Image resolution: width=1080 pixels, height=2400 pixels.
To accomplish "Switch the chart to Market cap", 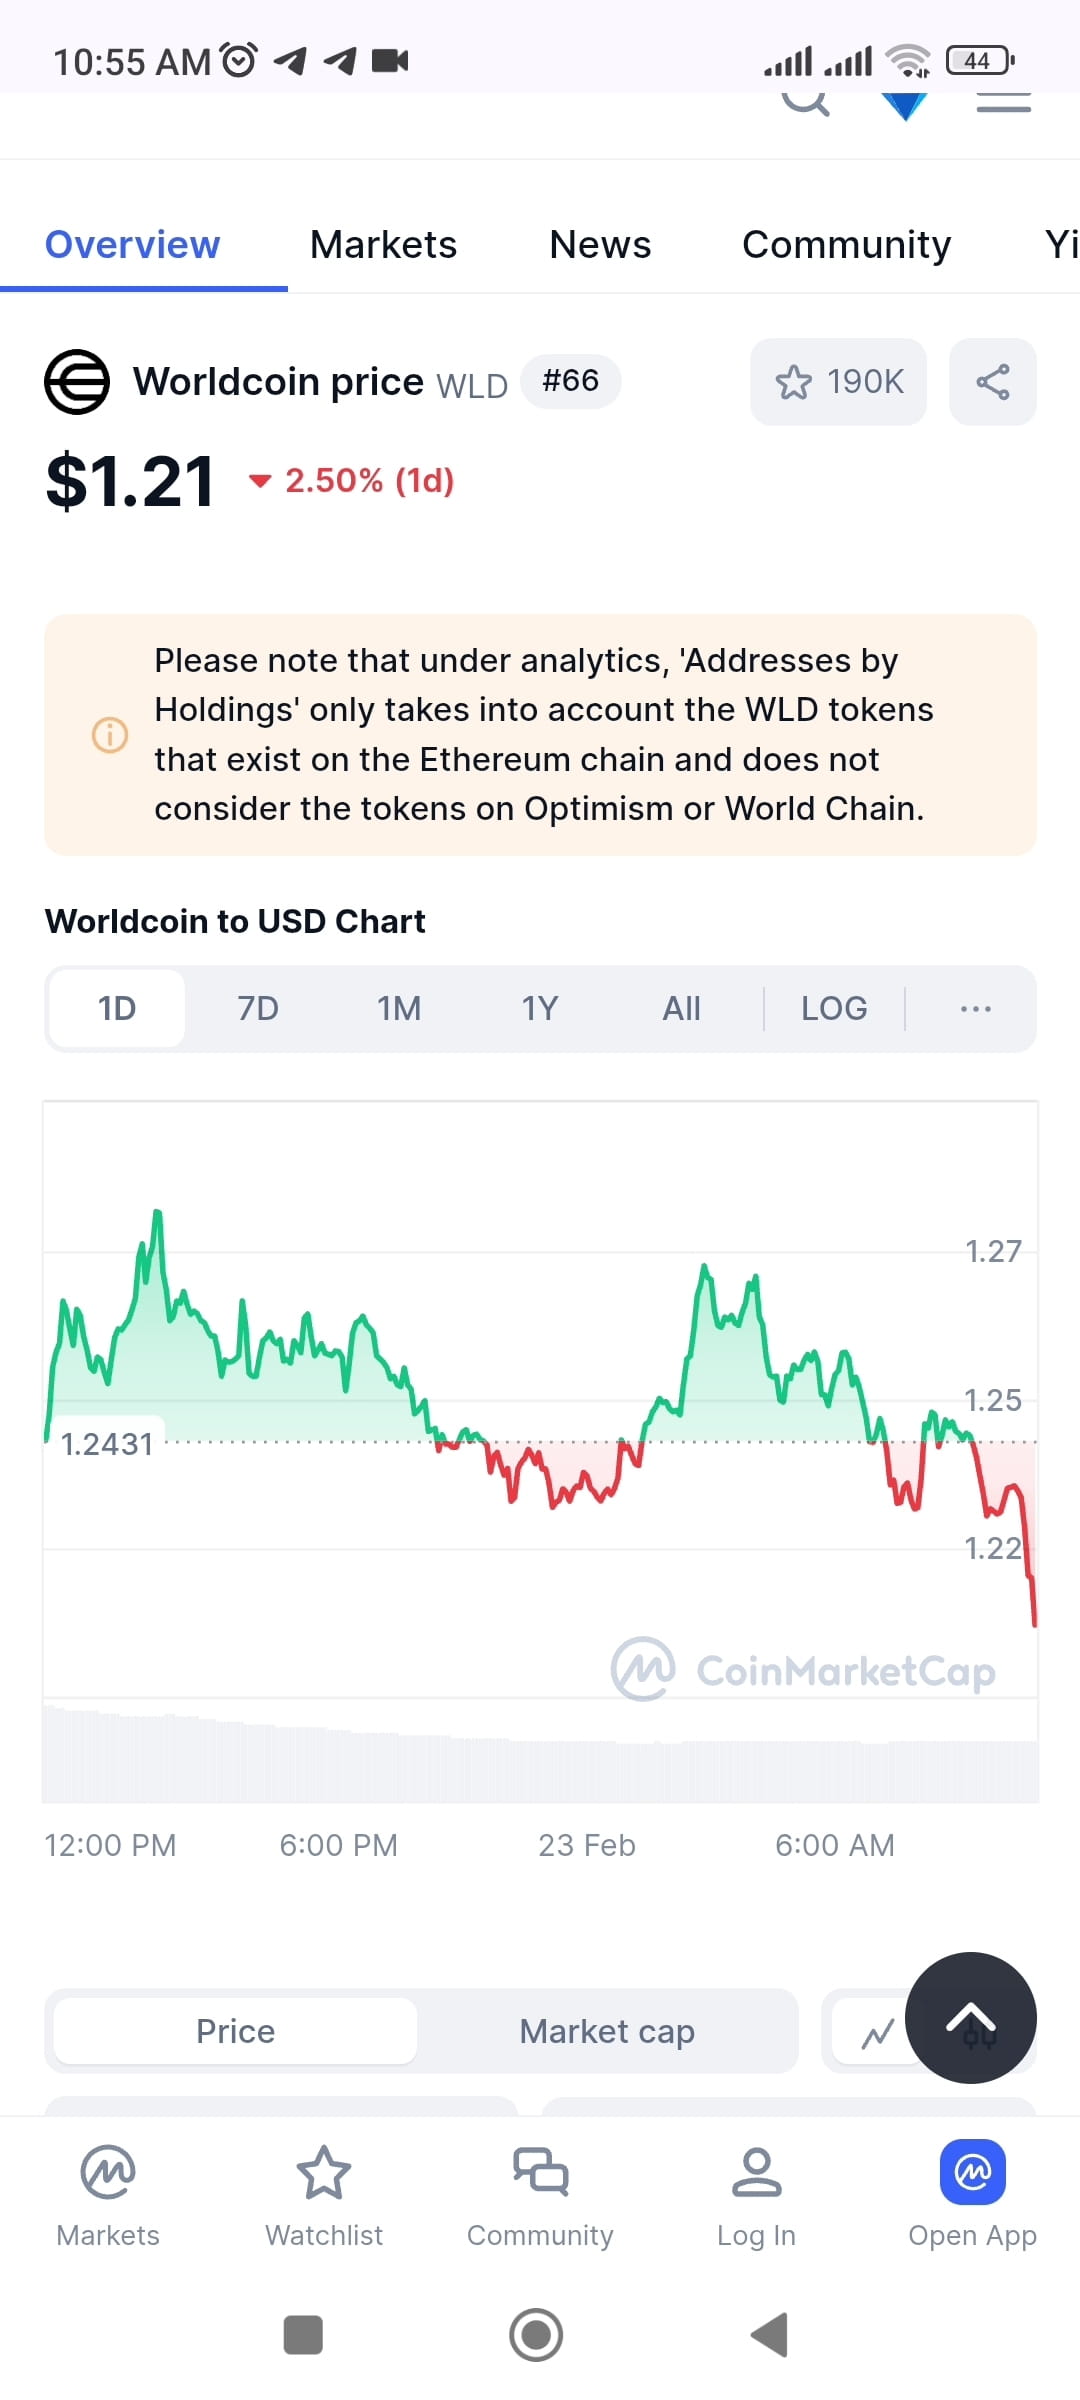I will 606,2030.
